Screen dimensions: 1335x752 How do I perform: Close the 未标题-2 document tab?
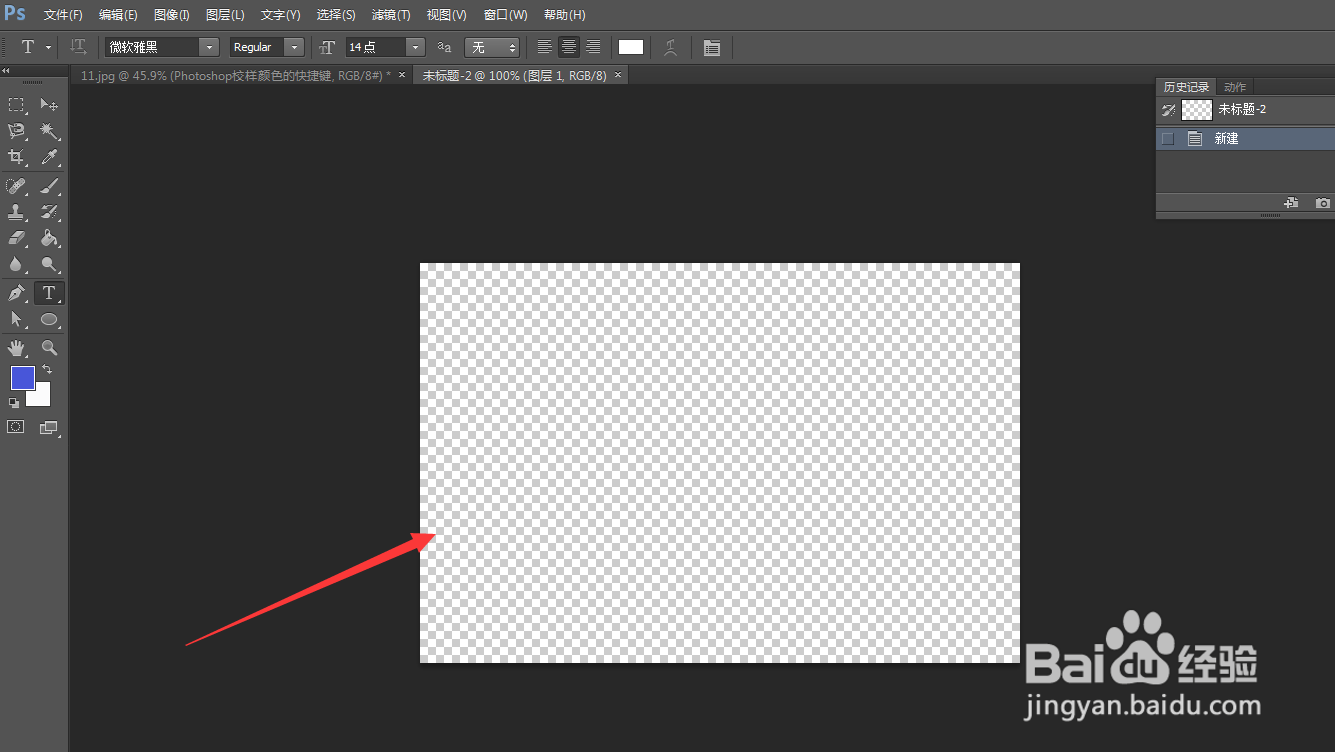(x=618, y=75)
